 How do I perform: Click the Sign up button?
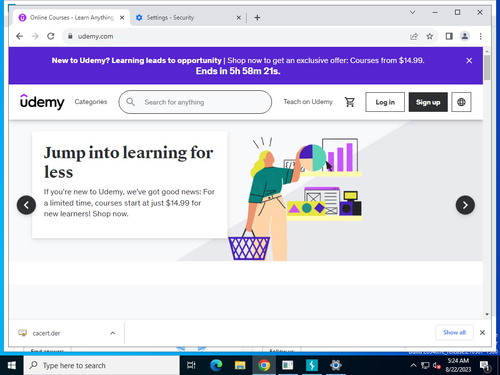tap(428, 102)
